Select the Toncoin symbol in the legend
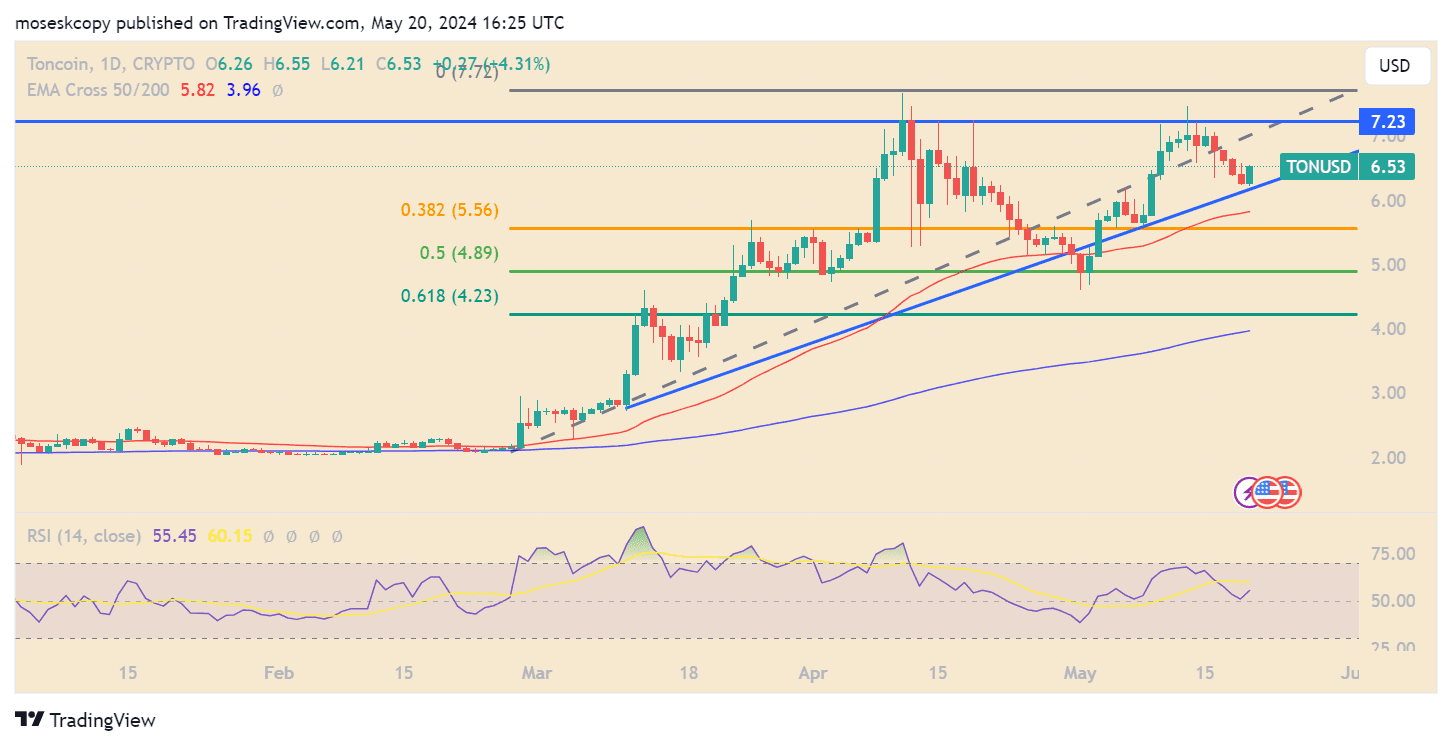 click(x=59, y=63)
